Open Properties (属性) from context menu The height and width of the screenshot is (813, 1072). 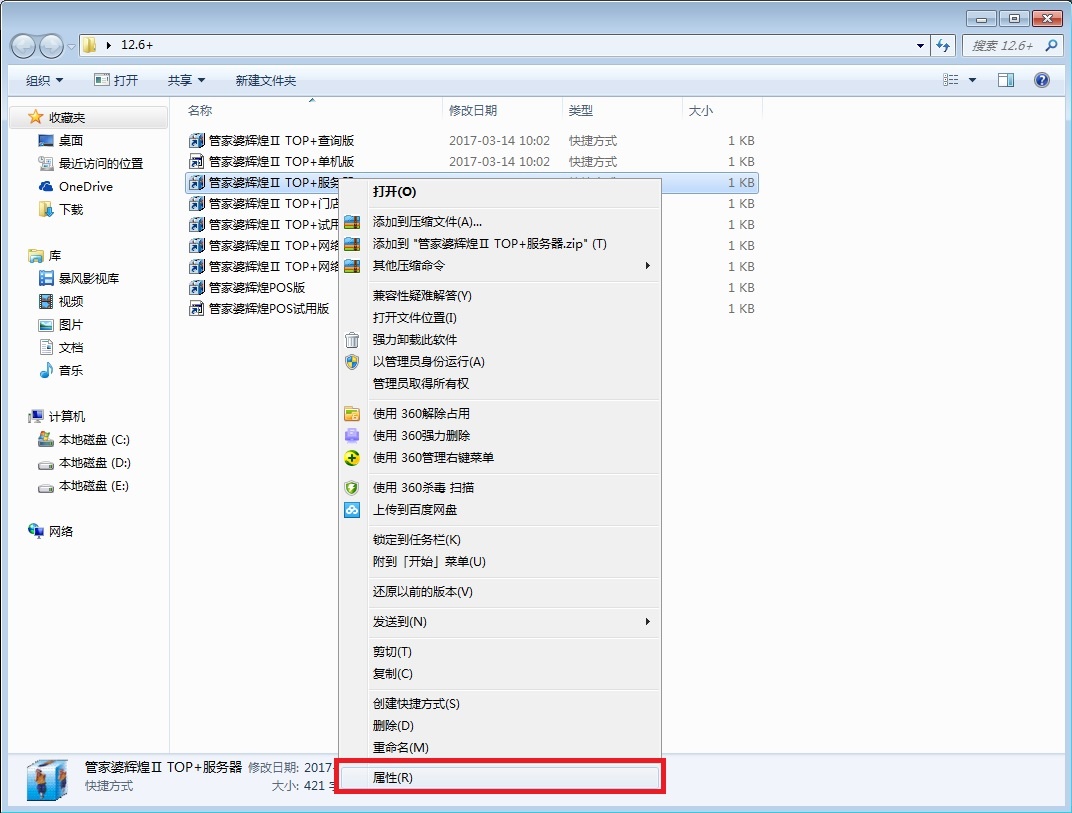point(500,777)
